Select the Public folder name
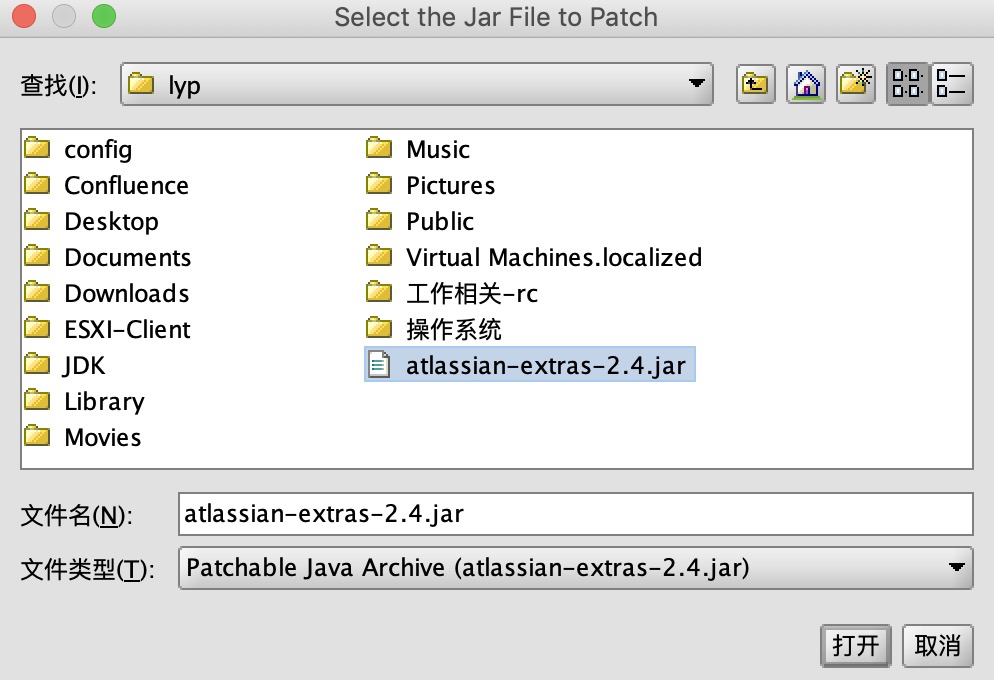This screenshot has width=994, height=680. (x=440, y=222)
